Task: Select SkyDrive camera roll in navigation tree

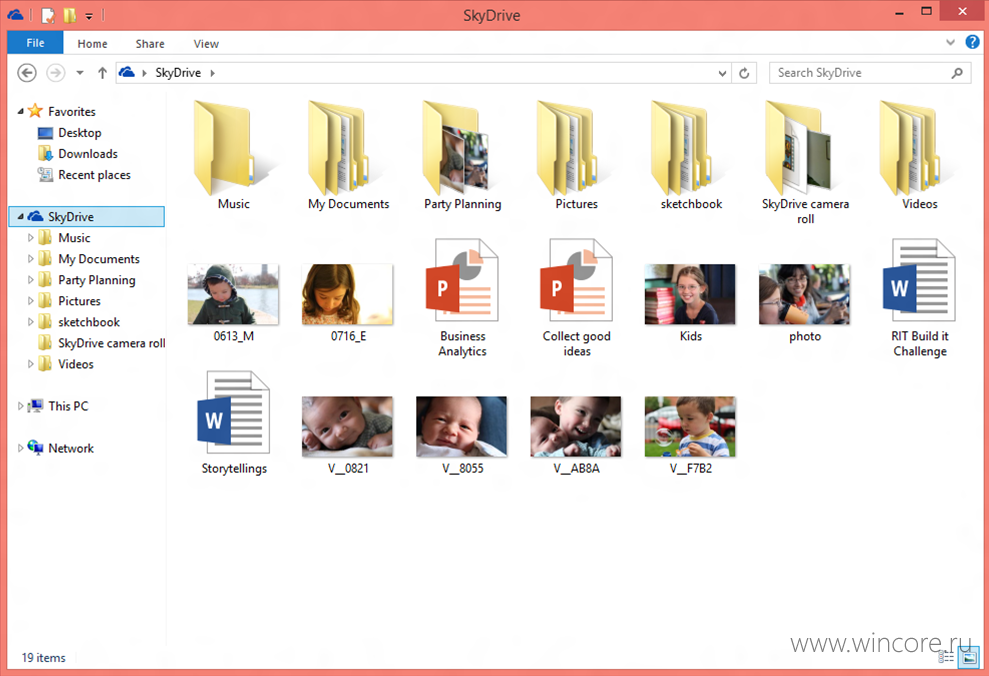Action: [x=111, y=343]
